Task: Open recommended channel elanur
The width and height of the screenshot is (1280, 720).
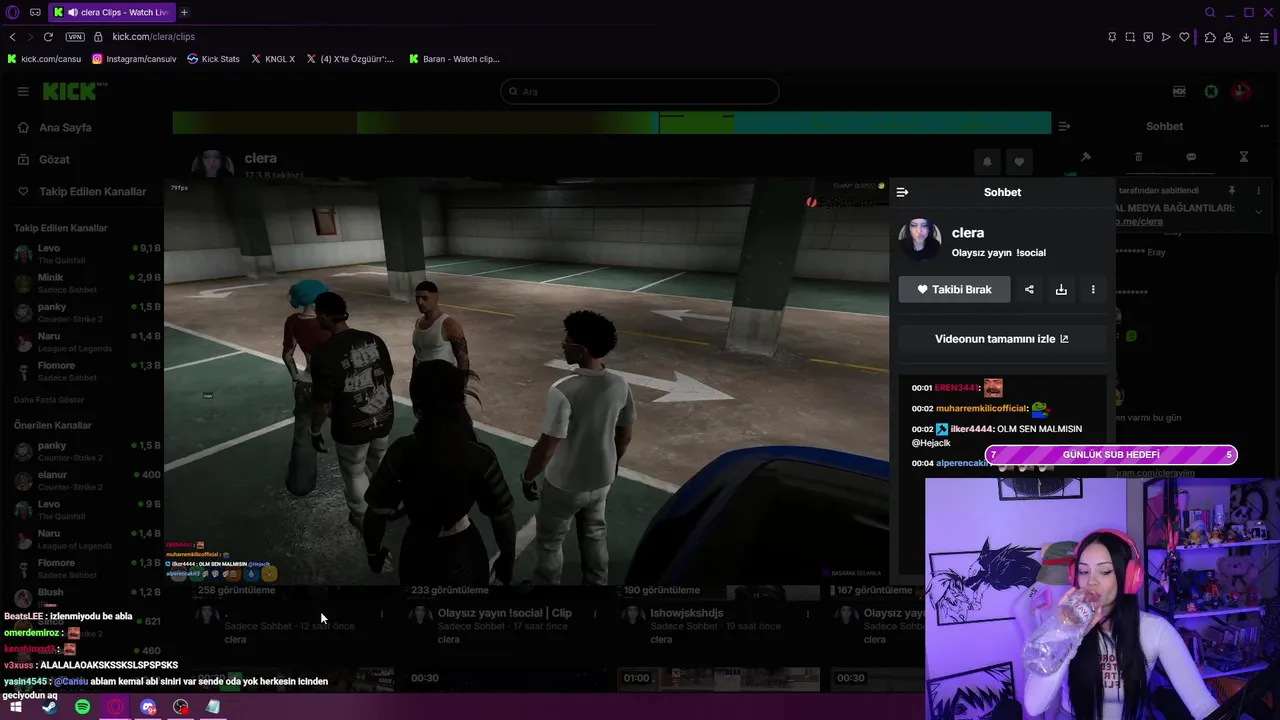Action: [x=87, y=480]
